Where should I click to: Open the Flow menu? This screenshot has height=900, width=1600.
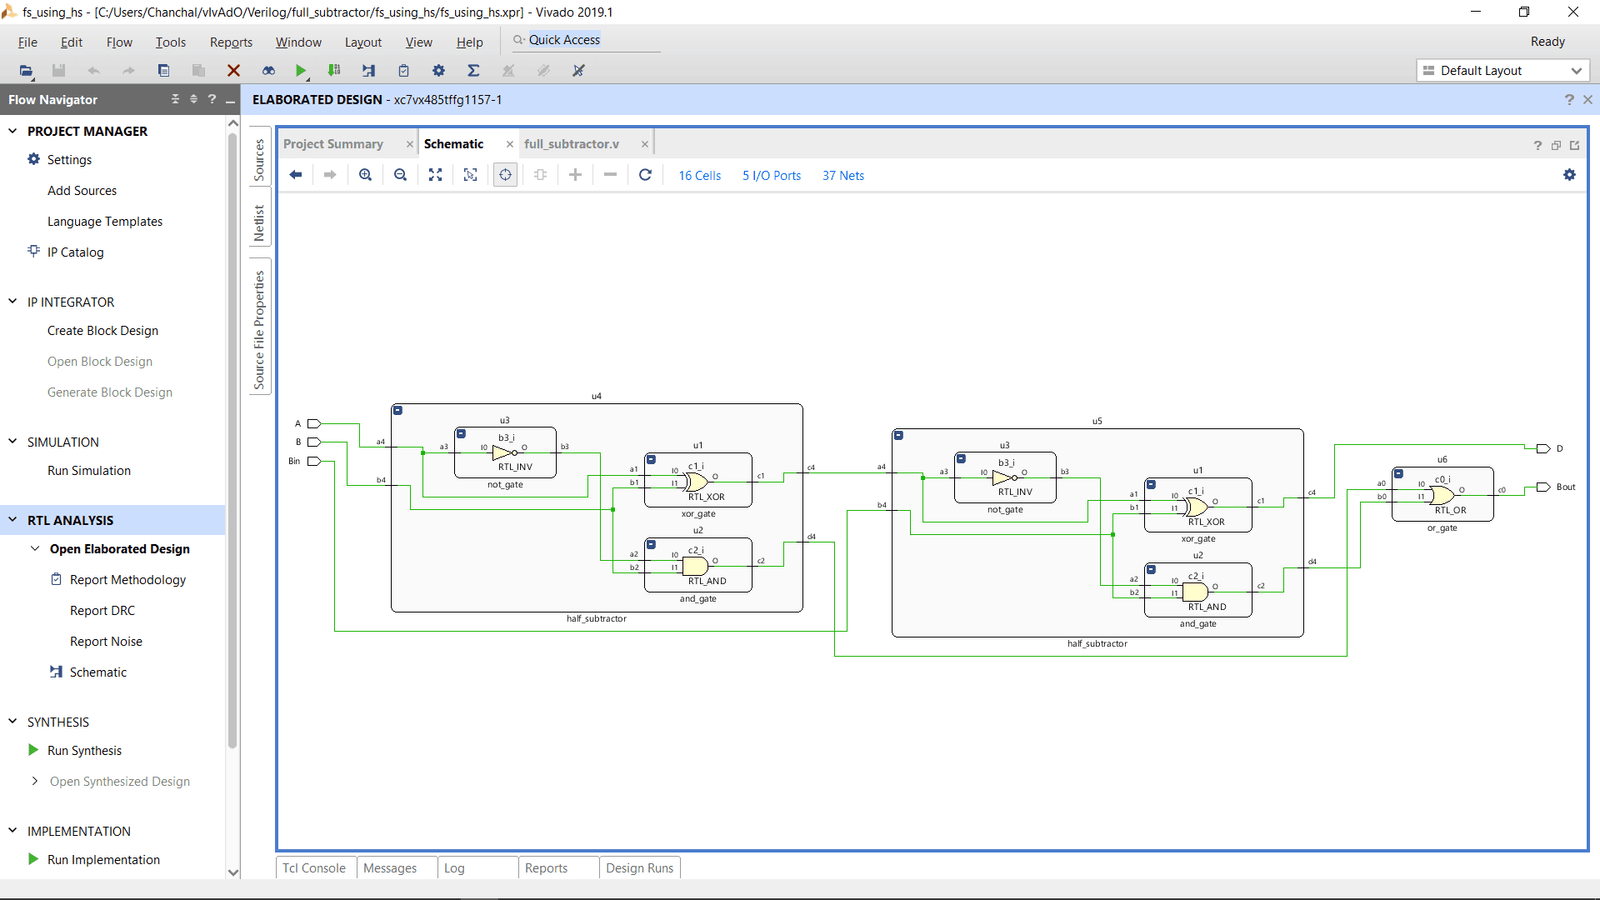pos(119,42)
